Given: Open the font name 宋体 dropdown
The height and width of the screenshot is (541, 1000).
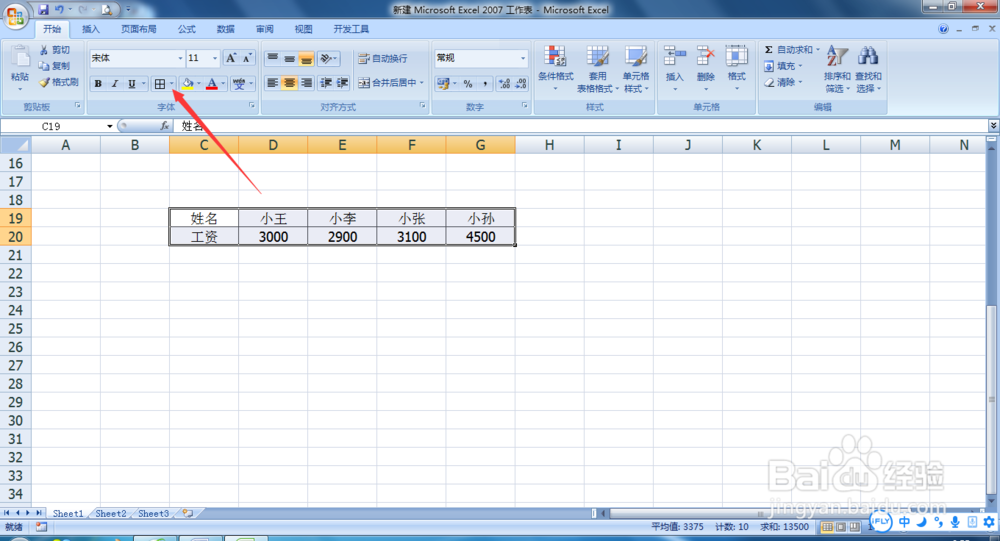Looking at the screenshot, I should (180, 58).
